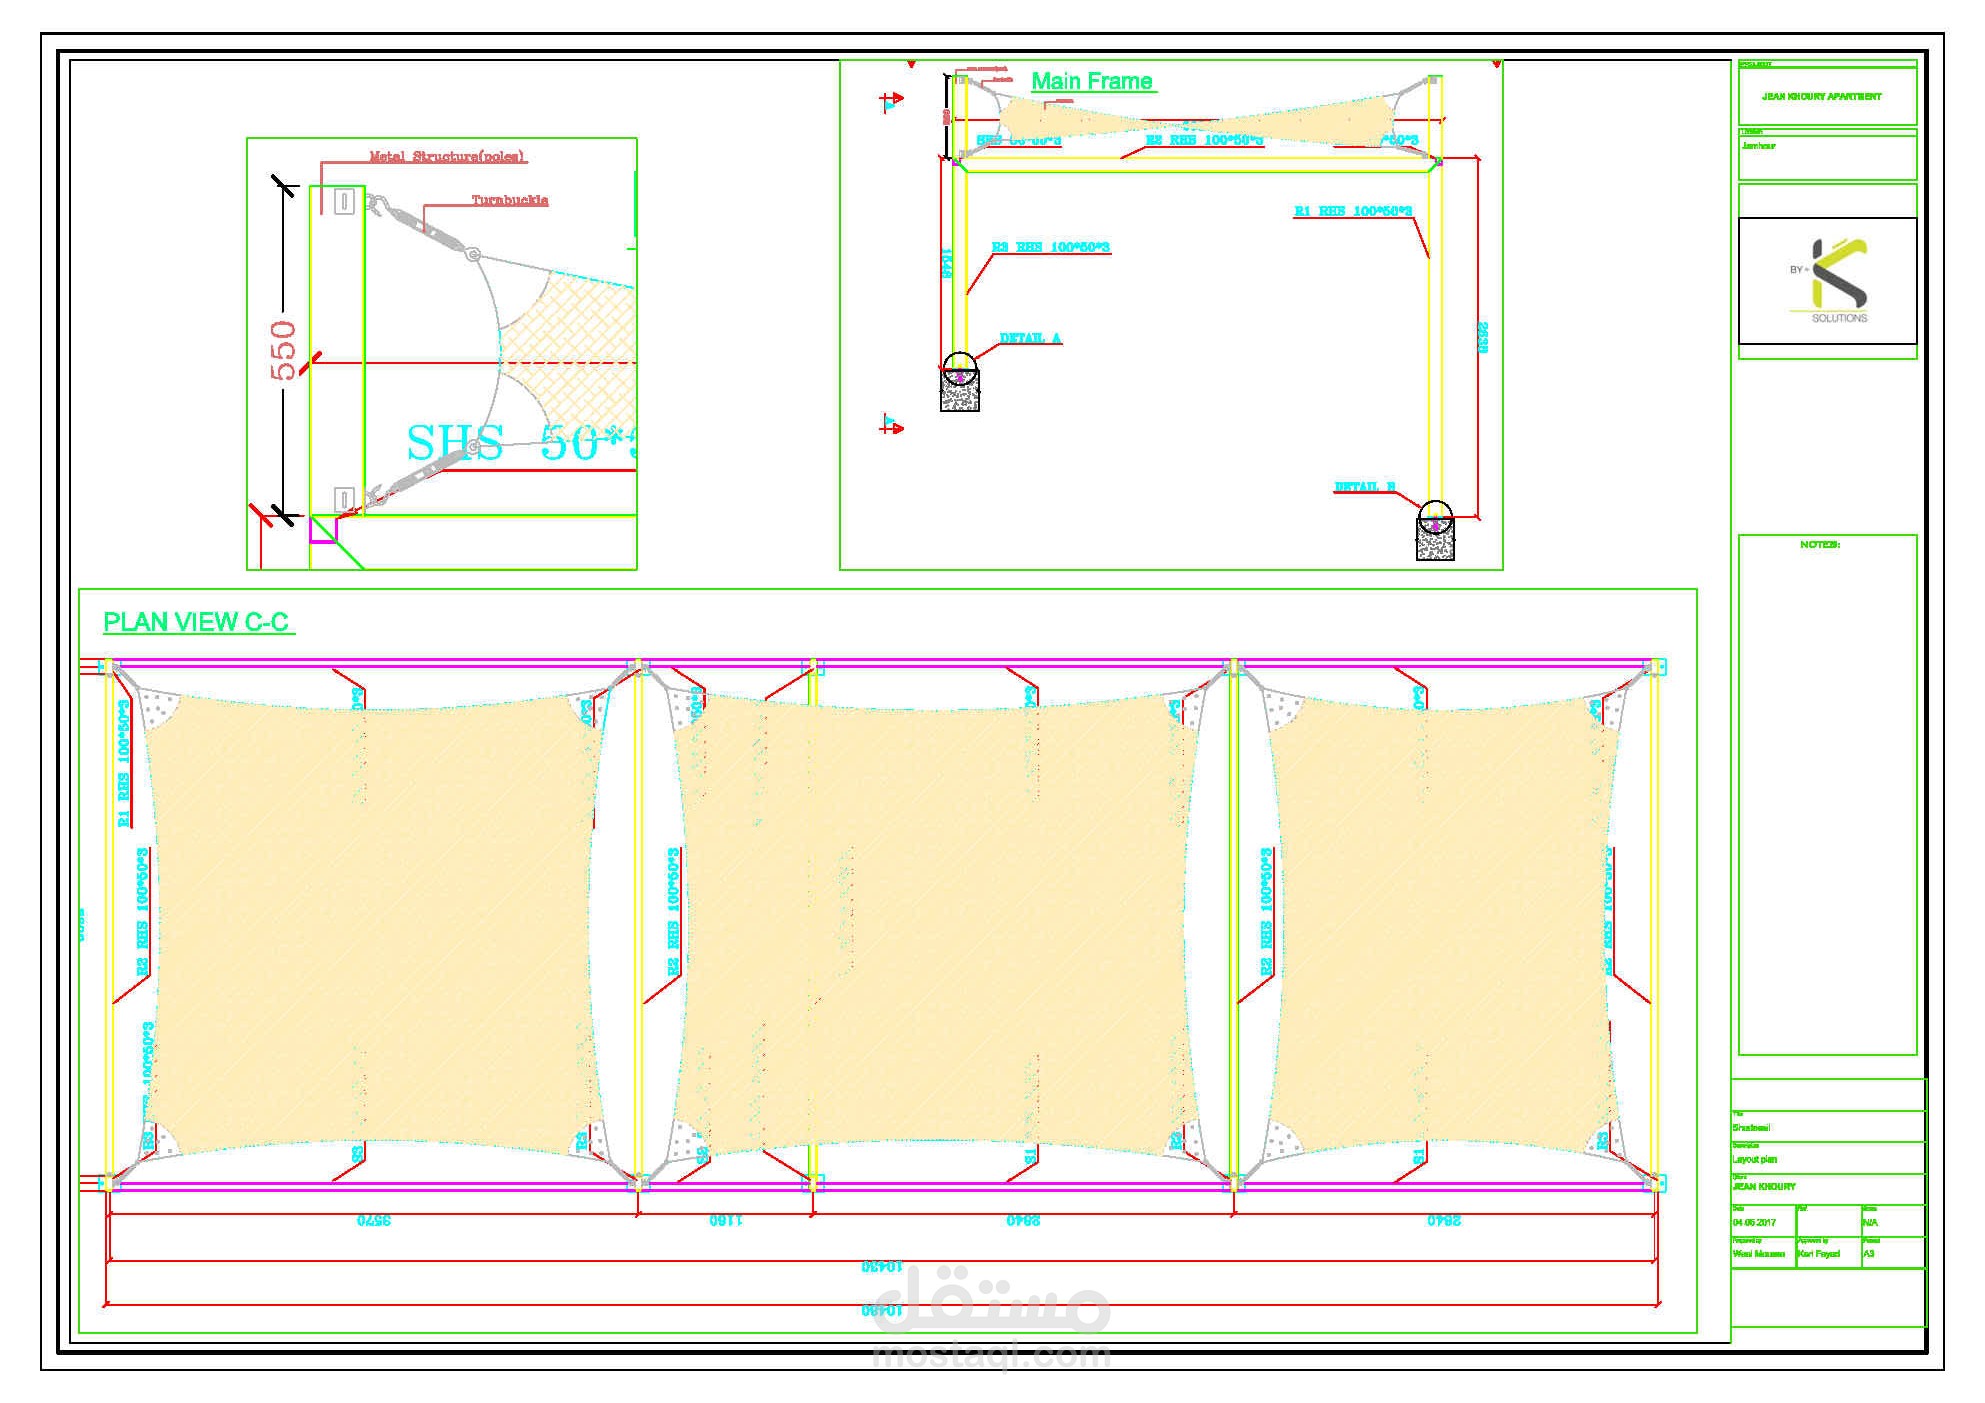Select the Main Frame title label
1985x1403 pixels.
[x=1092, y=82]
